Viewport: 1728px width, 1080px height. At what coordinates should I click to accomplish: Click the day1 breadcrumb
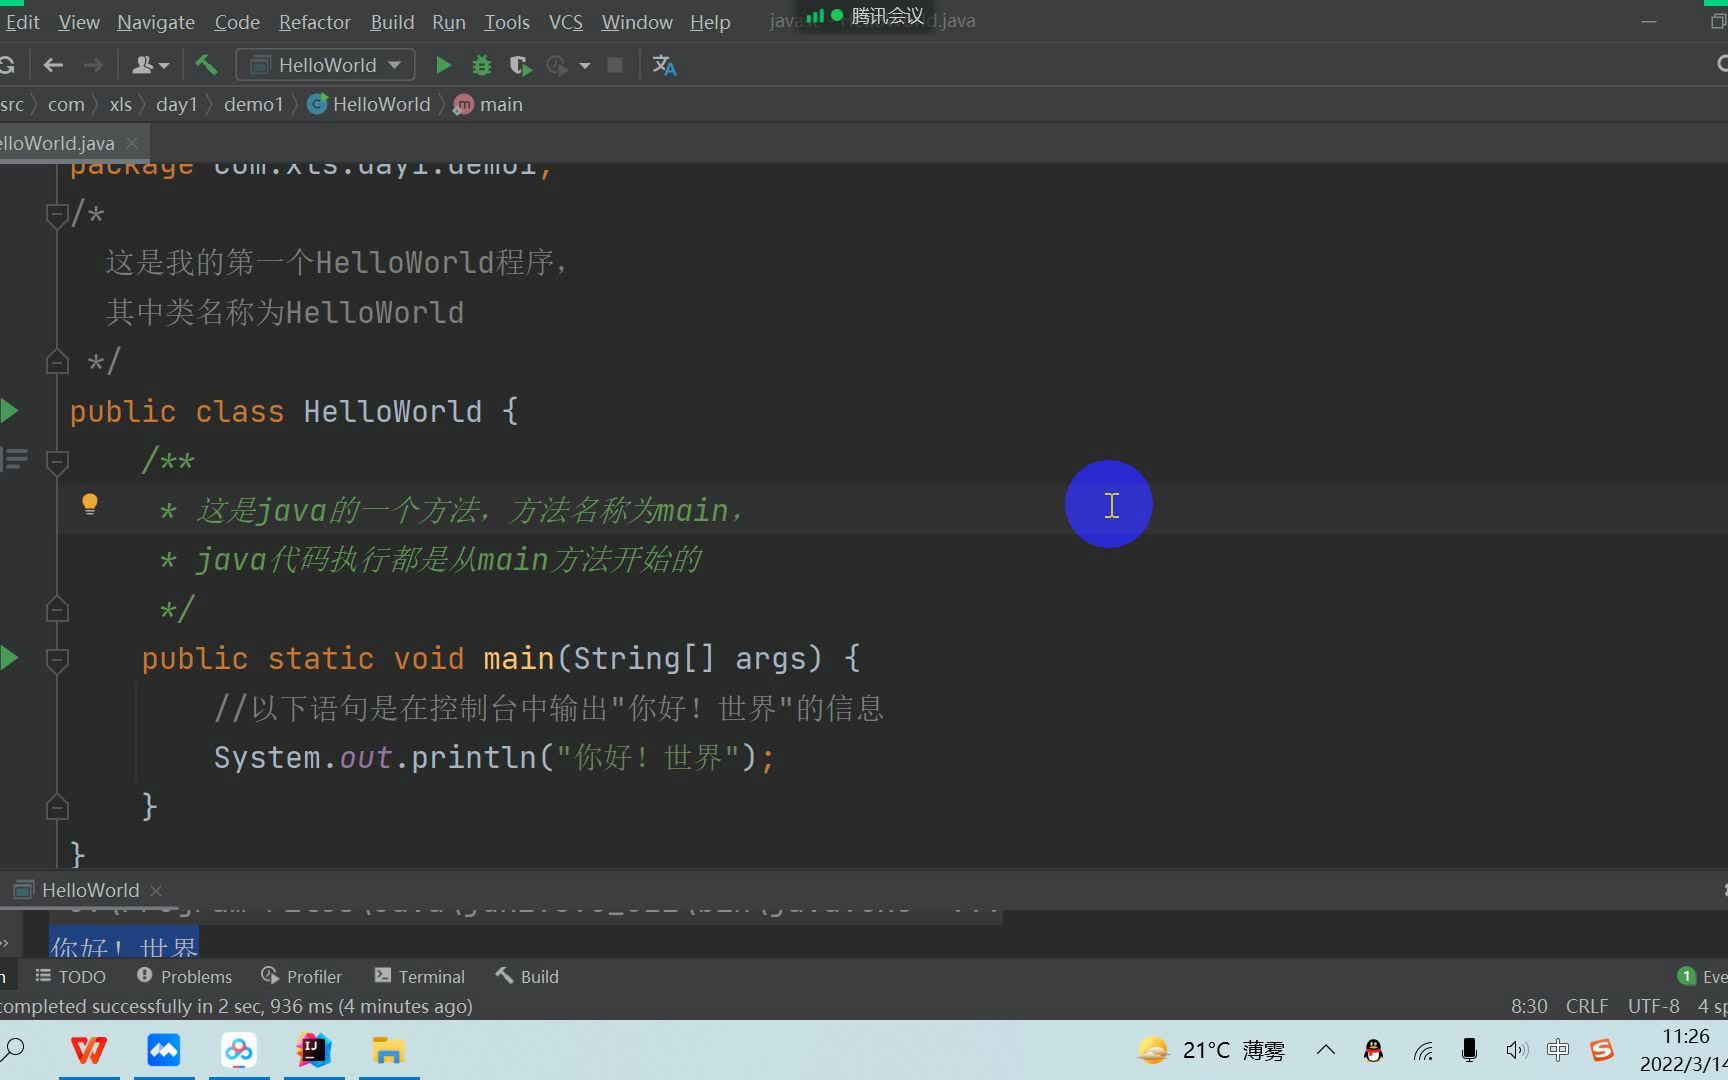[x=177, y=104]
